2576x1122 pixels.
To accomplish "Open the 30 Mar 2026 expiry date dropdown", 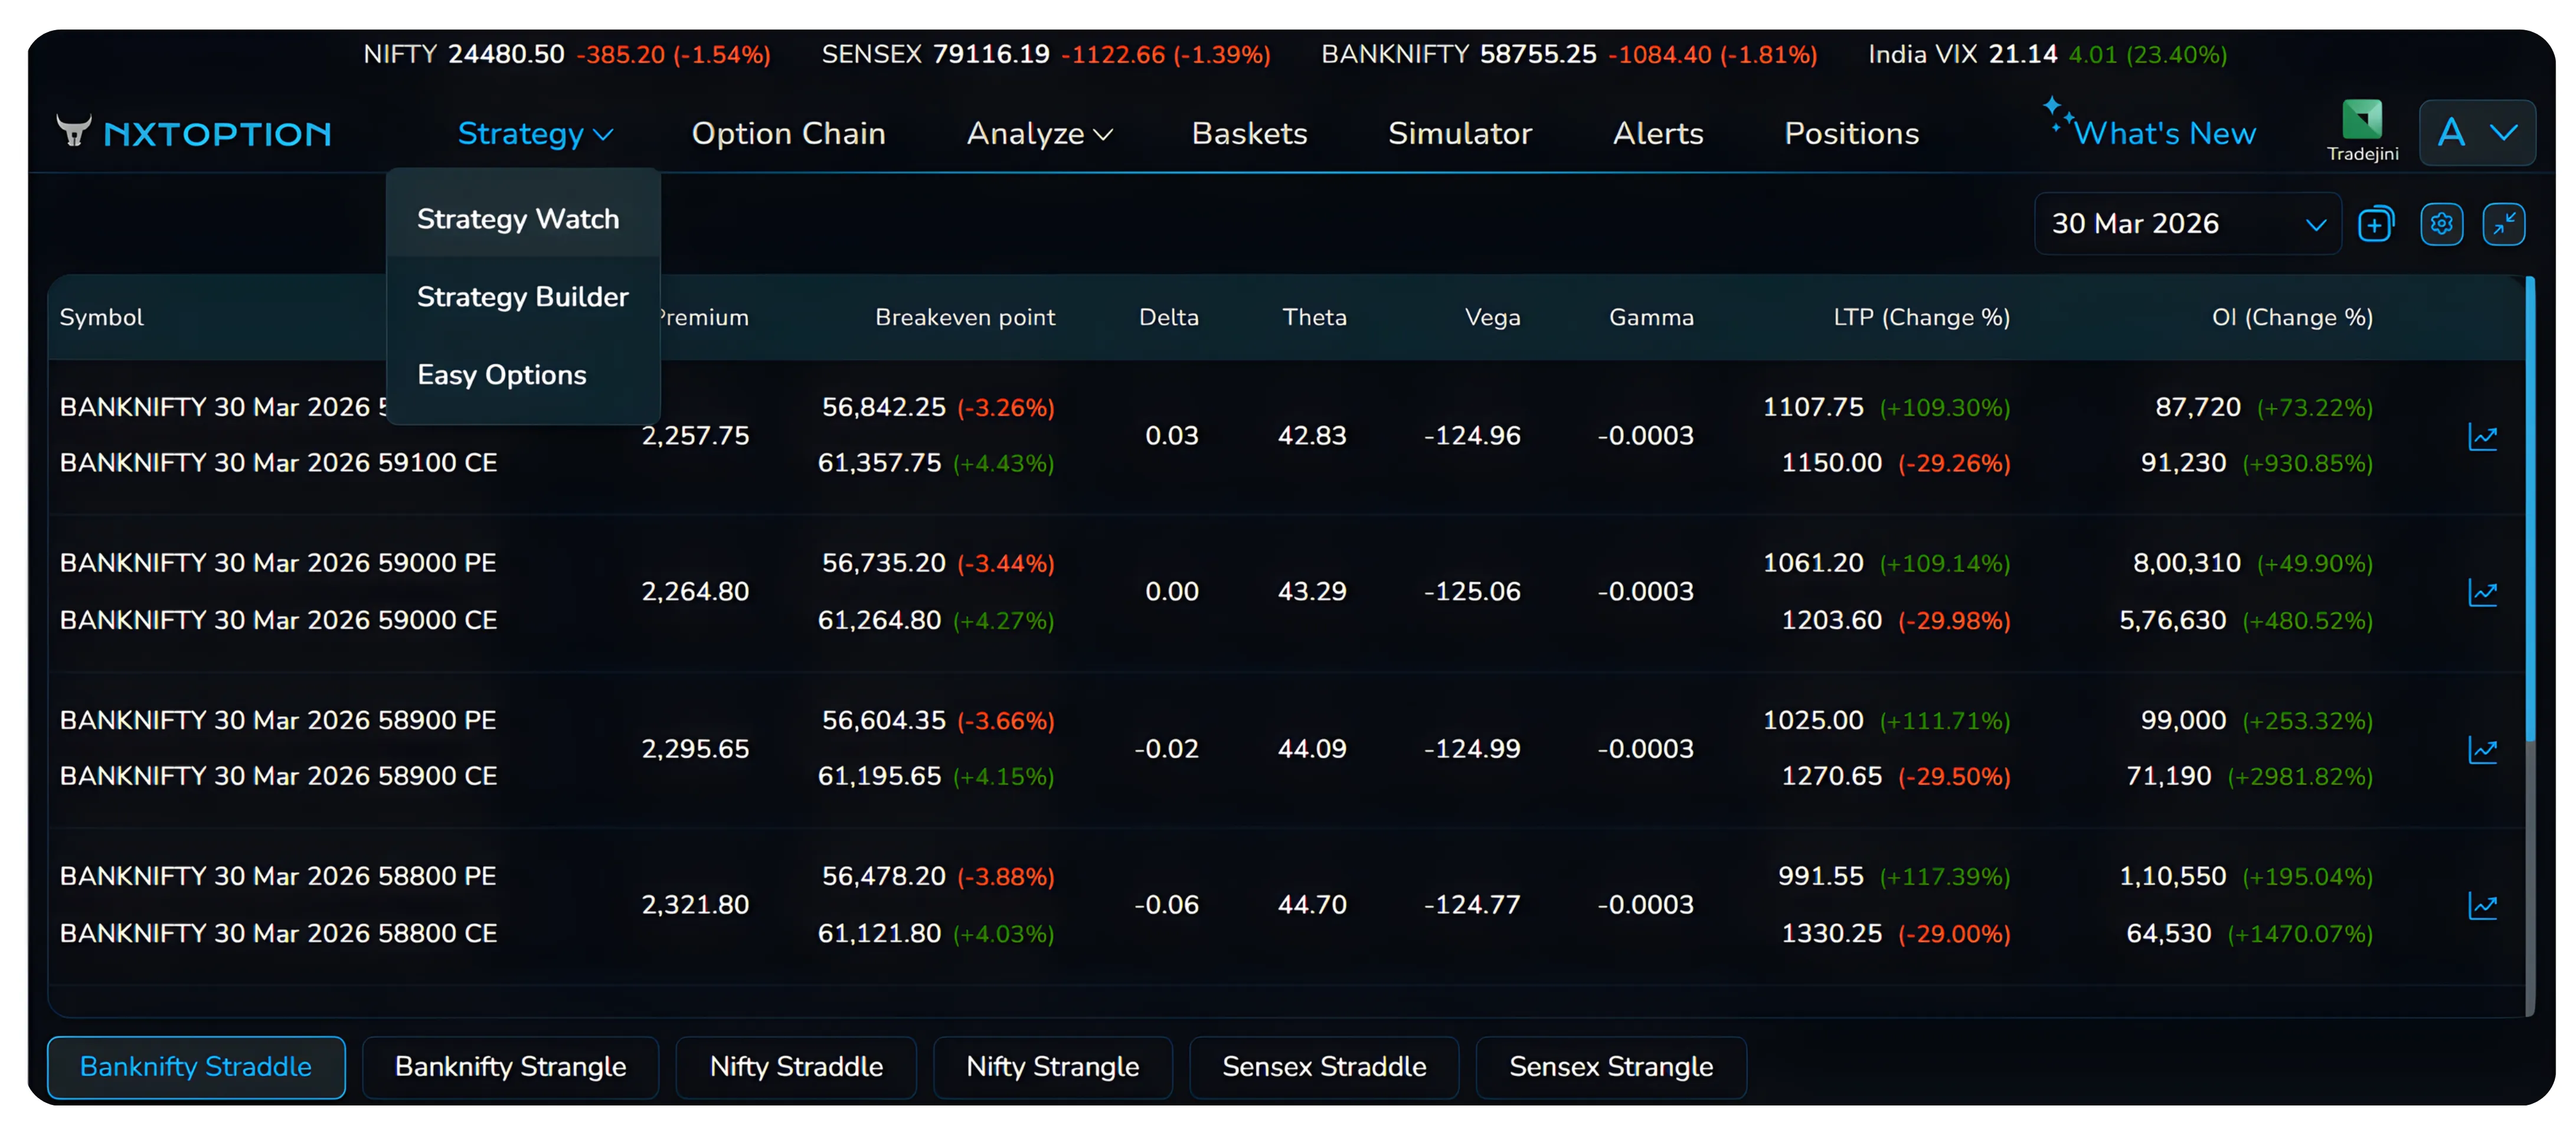I will point(2187,223).
